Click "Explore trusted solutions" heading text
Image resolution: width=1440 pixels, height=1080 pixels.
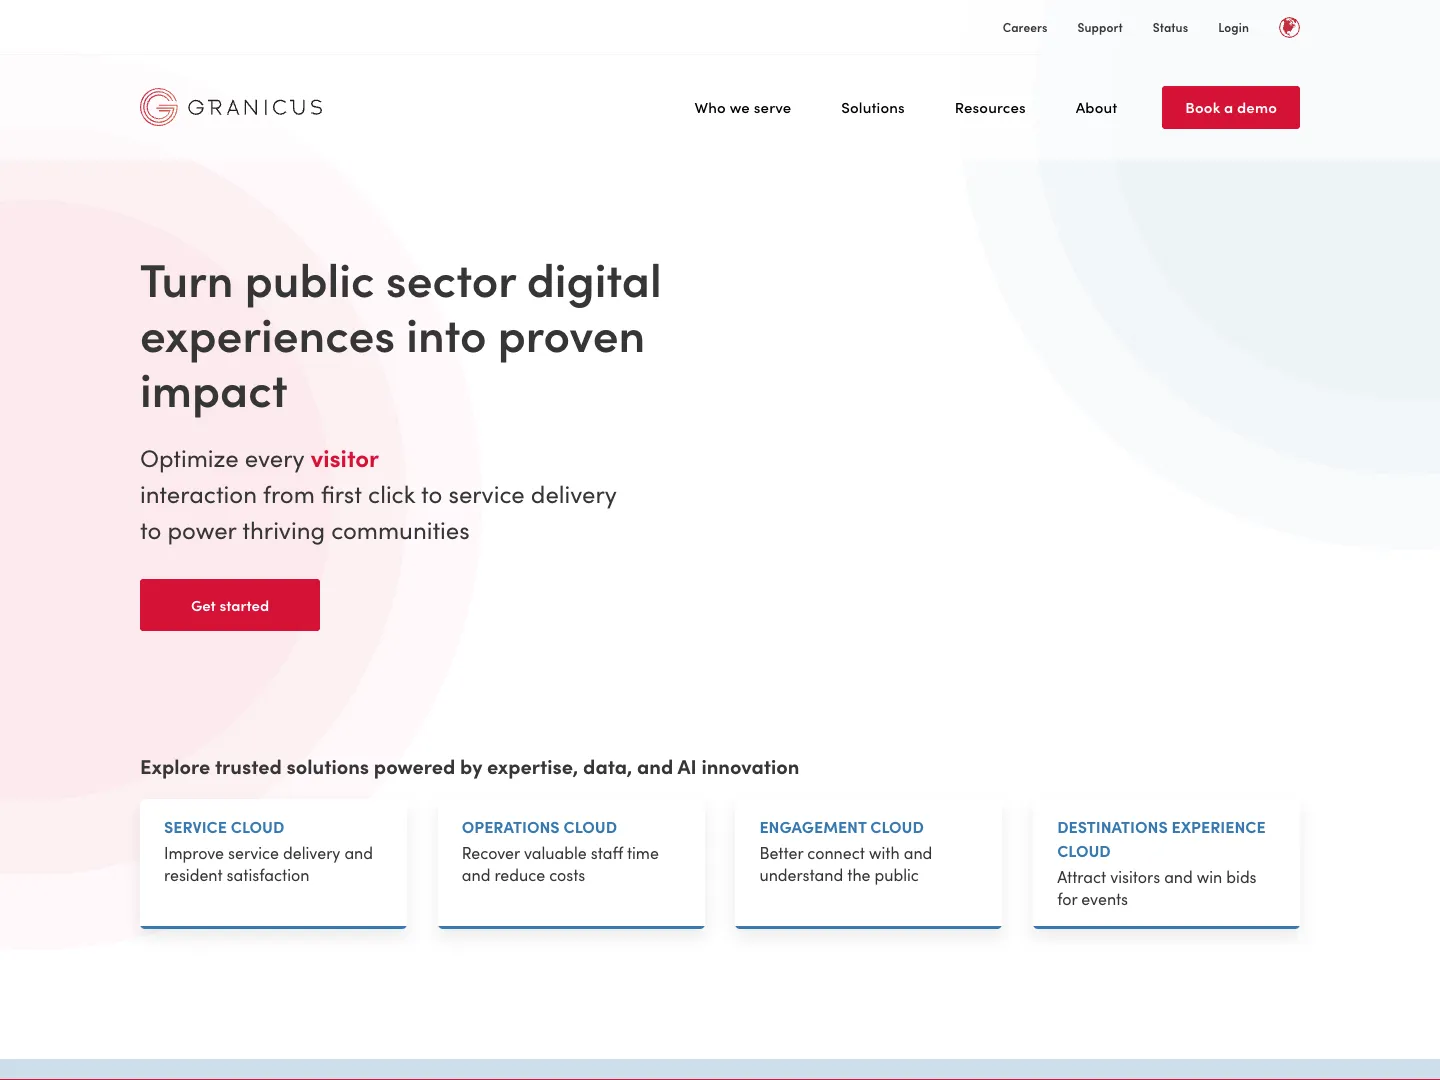(x=469, y=767)
